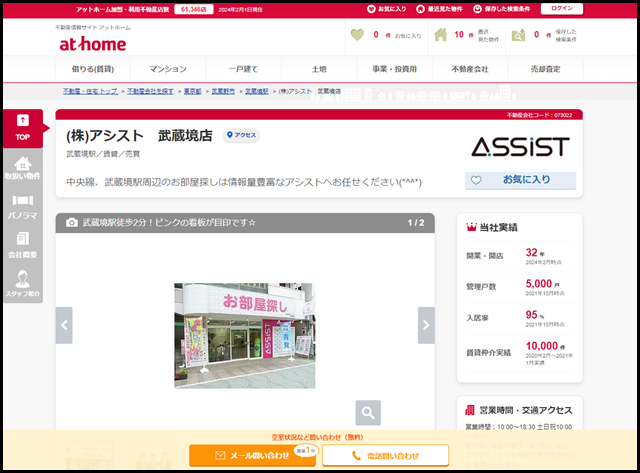
Task: Click the 61,346店 store count badge
Action: [x=193, y=9]
